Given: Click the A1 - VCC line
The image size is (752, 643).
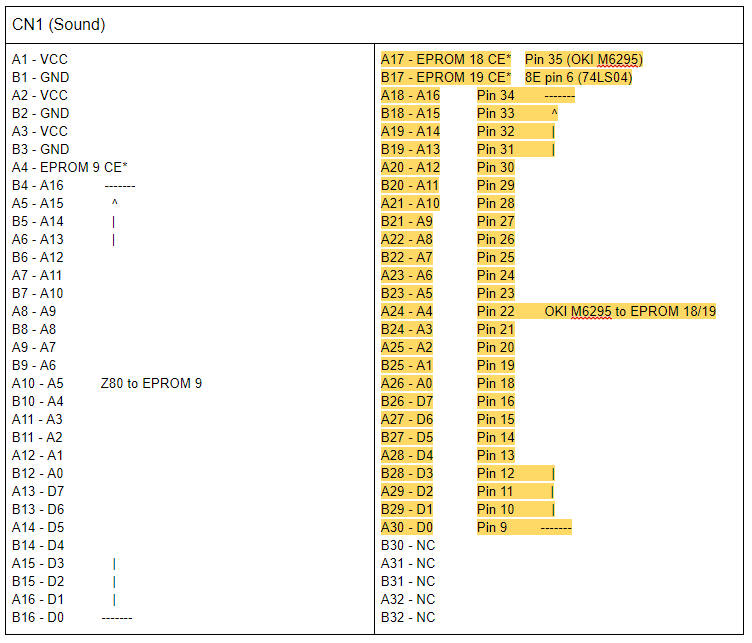Looking at the screenshot, I should [40, 60].
